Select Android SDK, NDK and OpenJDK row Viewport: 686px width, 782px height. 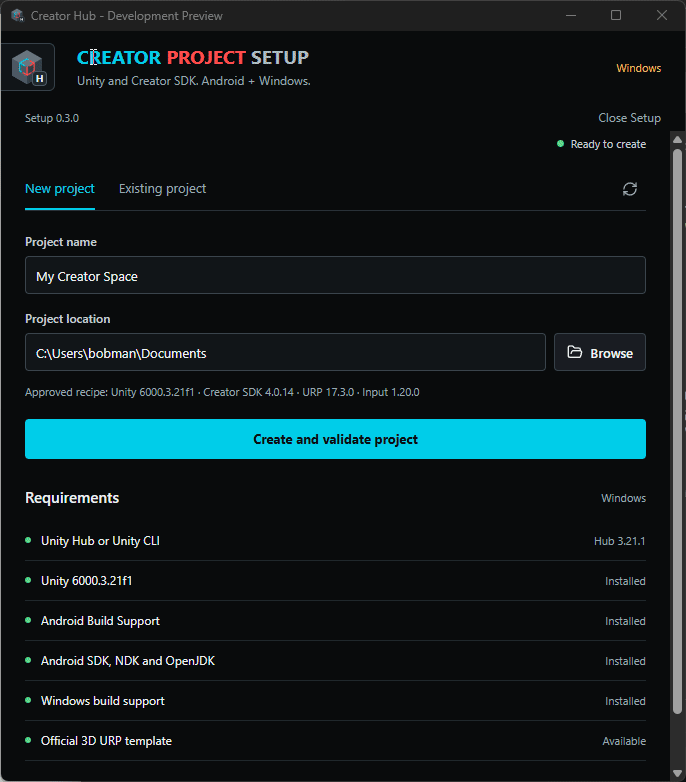336,661
